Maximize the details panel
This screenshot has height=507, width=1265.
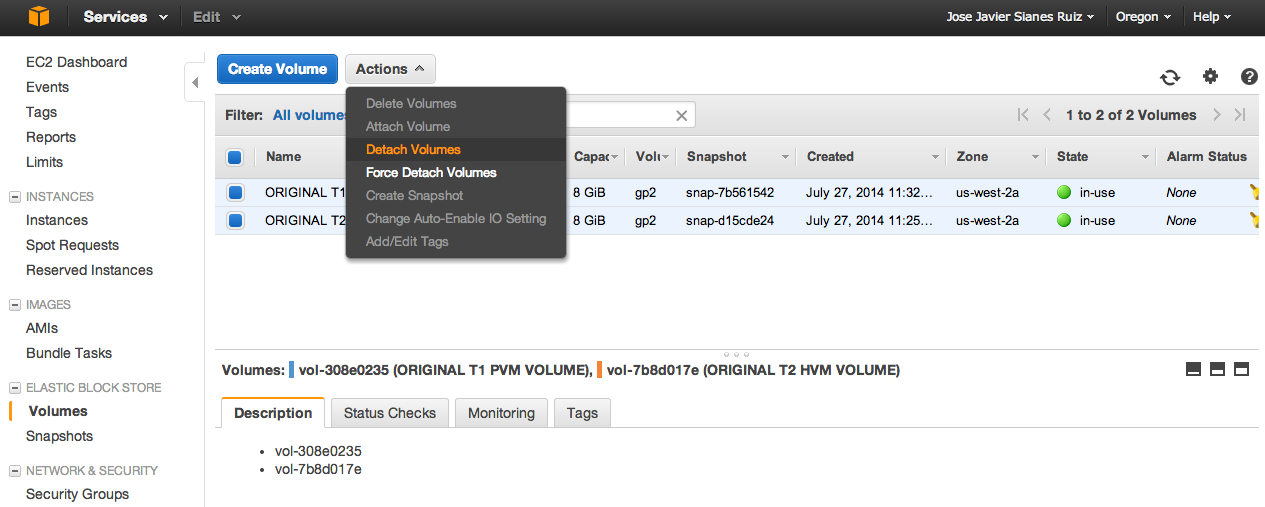[x=1241, y=369]
